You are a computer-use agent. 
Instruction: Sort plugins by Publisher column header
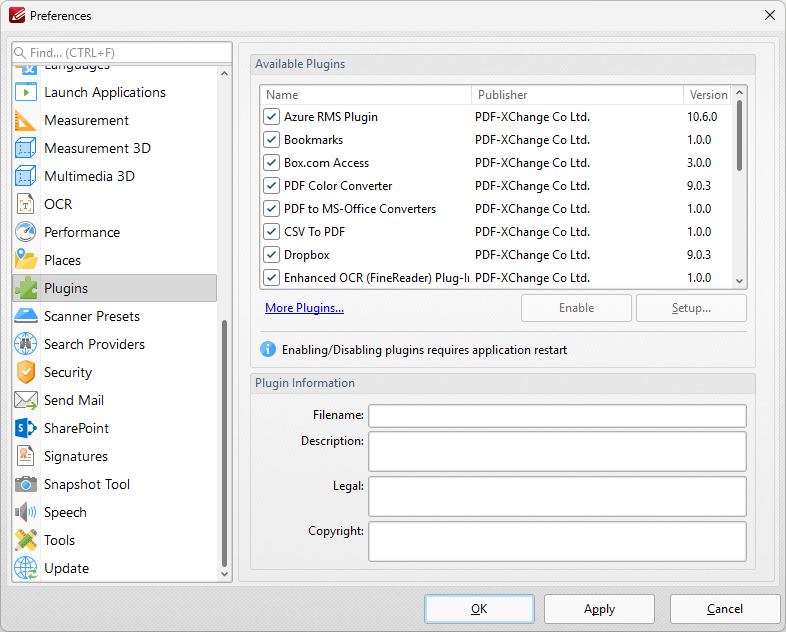pos(577,95)
